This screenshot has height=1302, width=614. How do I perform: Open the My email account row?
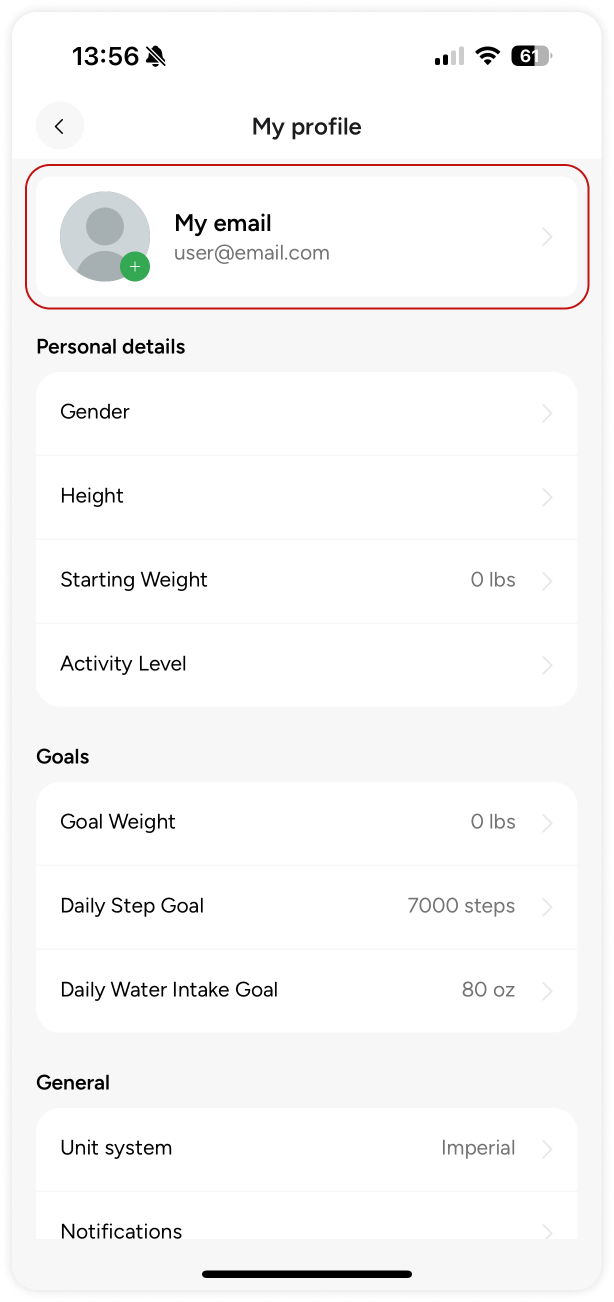(x=306, y=237)
